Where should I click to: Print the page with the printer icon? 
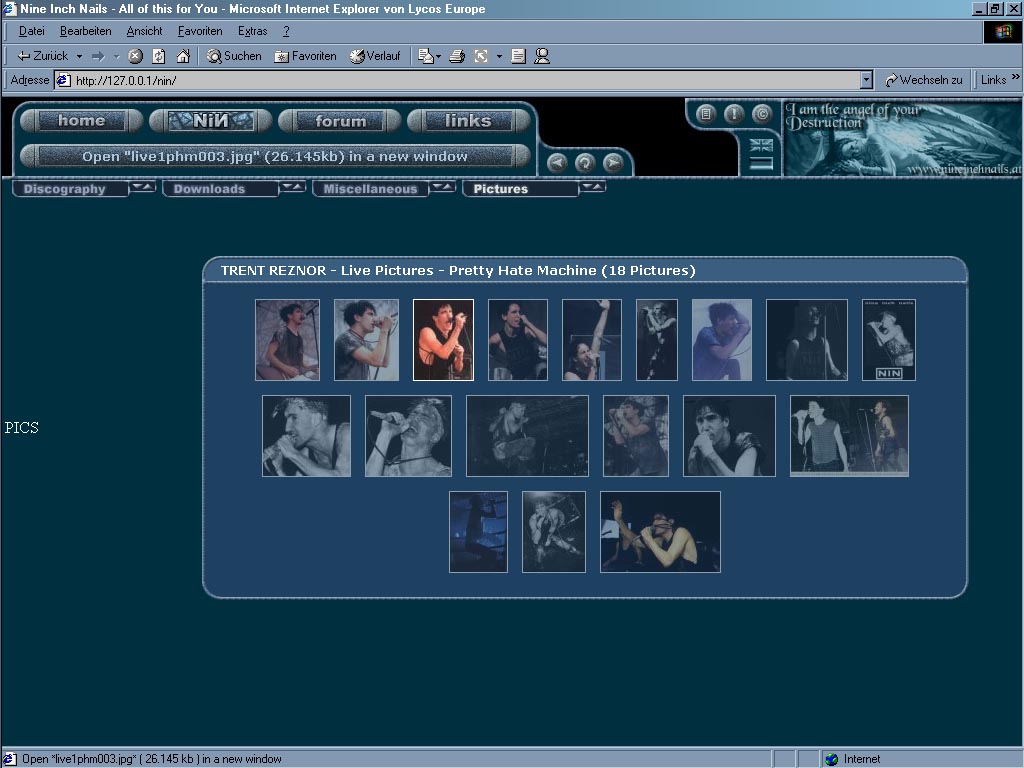coord(457,56)
